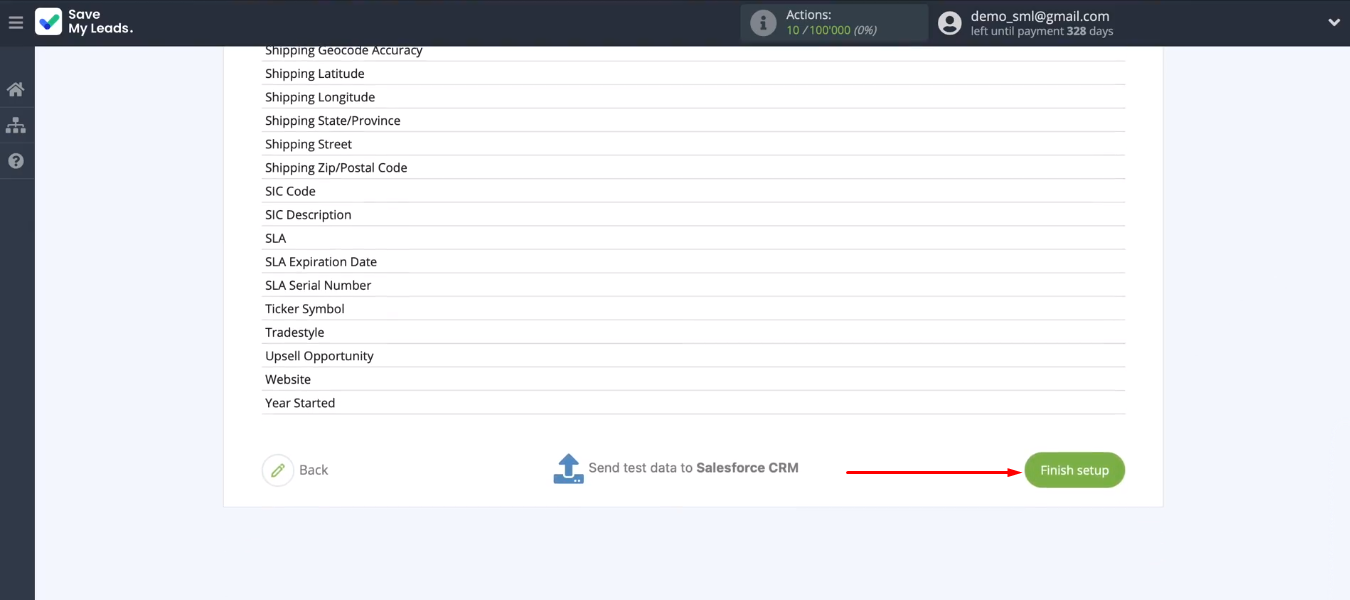Select the SLA Expiration Date field
1350x600 pixels.
693,262
